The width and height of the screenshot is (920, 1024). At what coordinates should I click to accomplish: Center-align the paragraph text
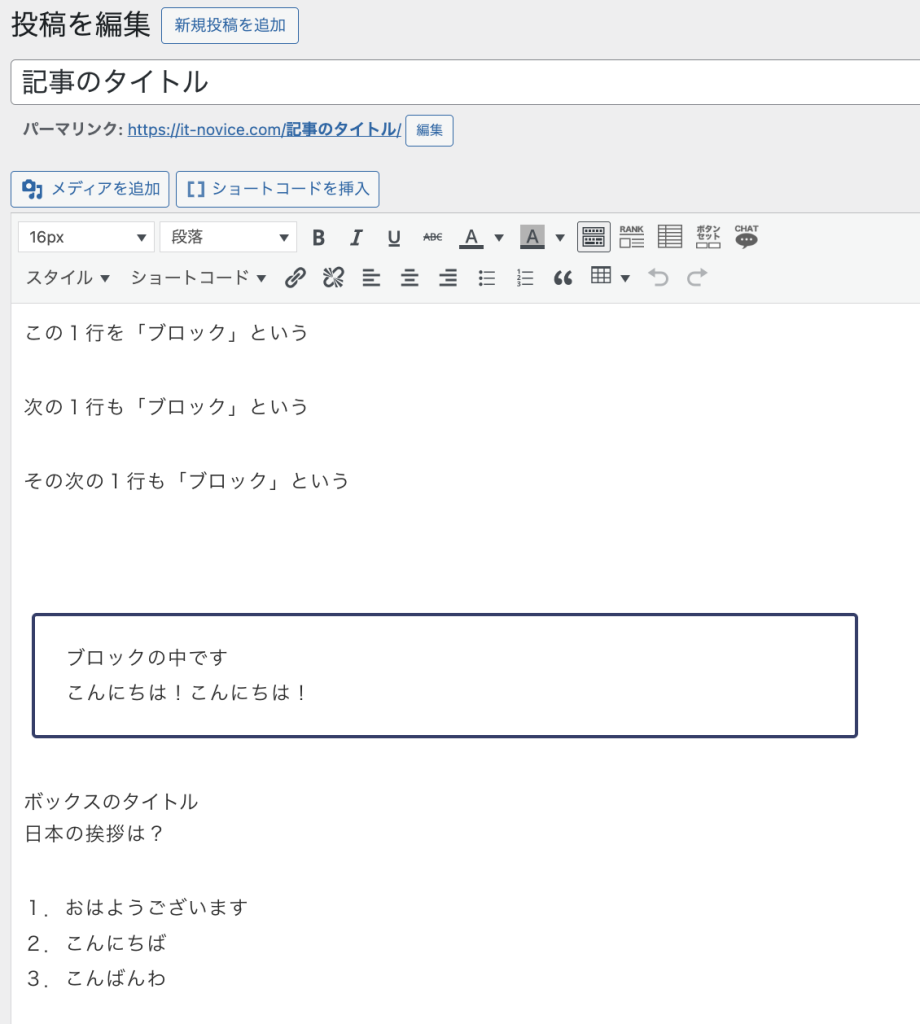409,277
